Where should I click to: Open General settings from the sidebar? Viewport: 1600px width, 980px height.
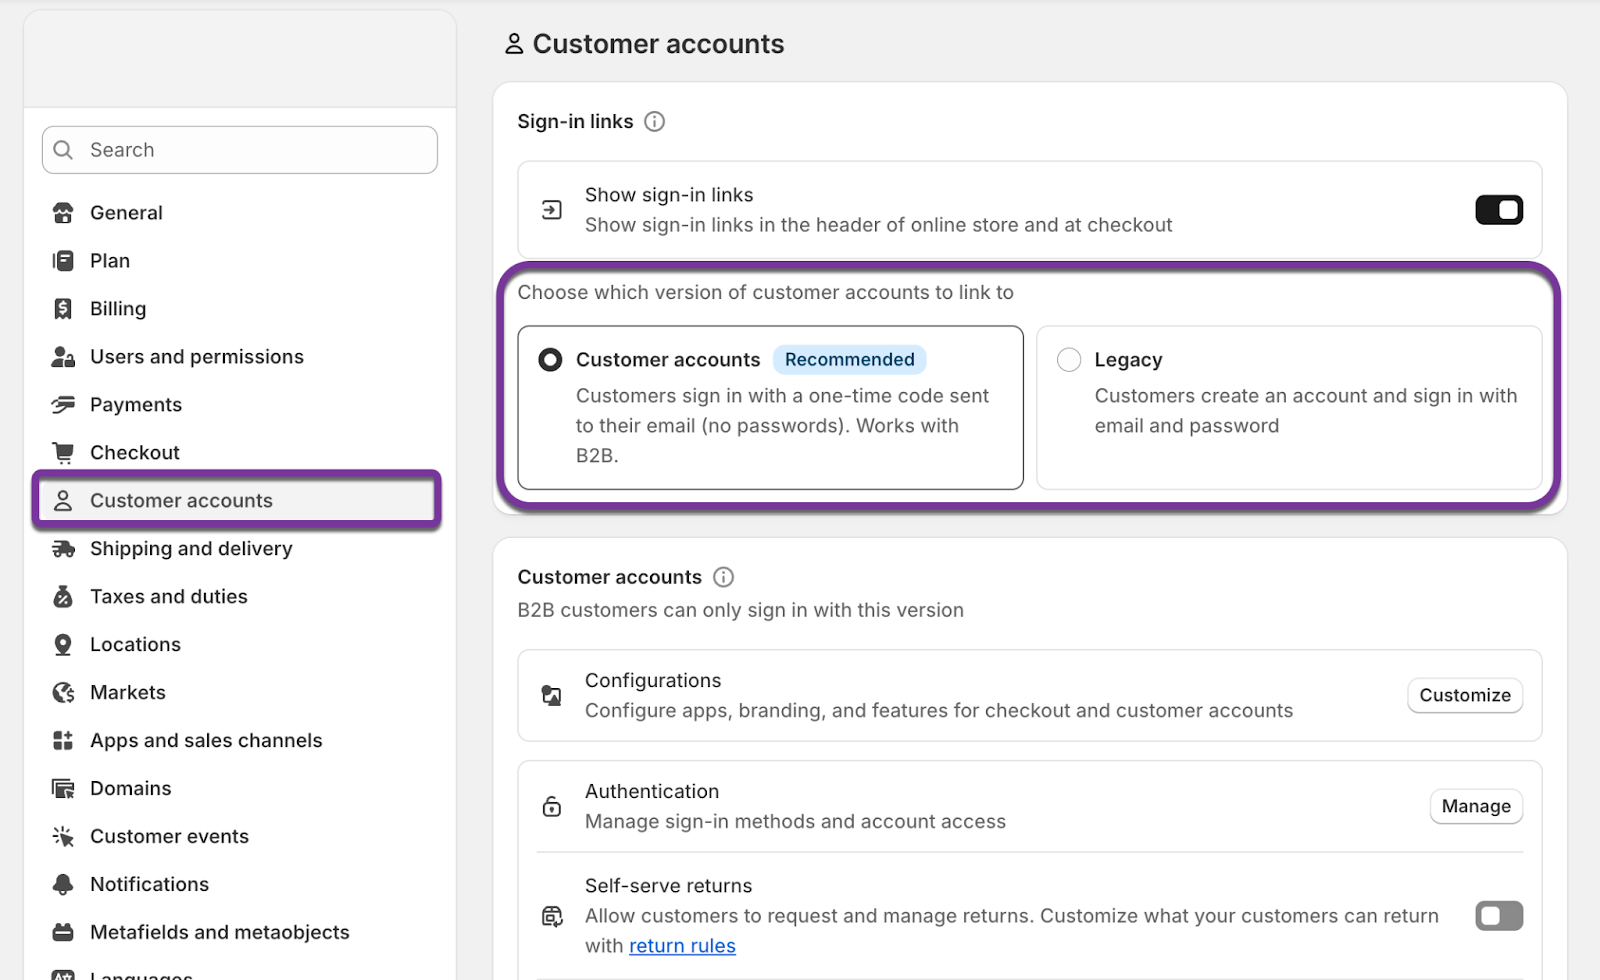point(126,212)
